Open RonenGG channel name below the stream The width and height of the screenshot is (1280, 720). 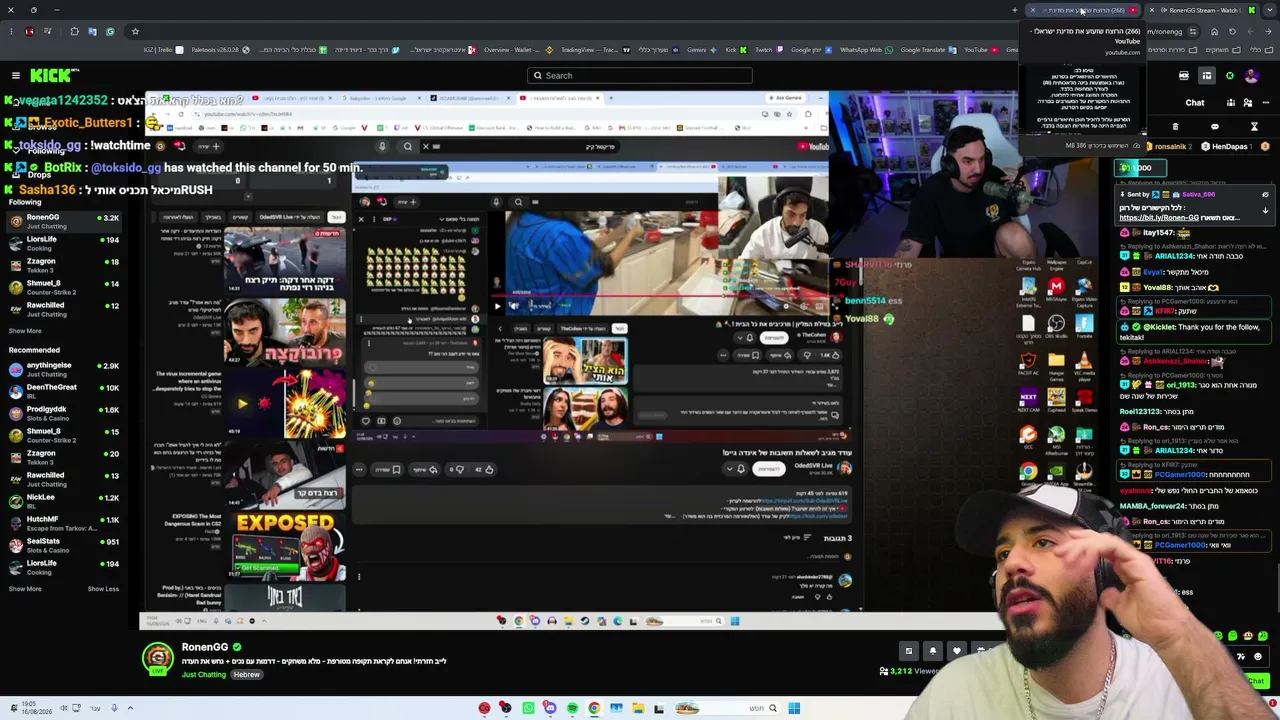pos(205,647)
